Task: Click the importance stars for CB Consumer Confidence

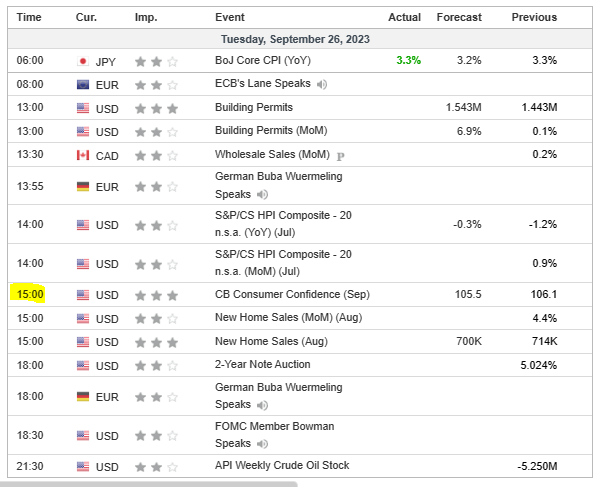Action: click(156, 295)
